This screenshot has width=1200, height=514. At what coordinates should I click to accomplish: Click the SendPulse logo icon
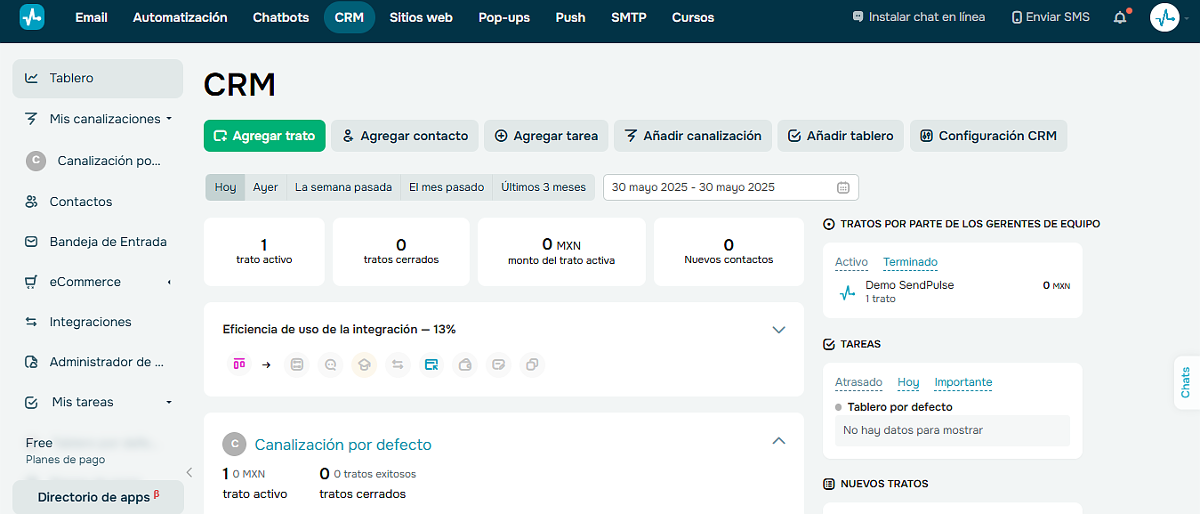32,17
